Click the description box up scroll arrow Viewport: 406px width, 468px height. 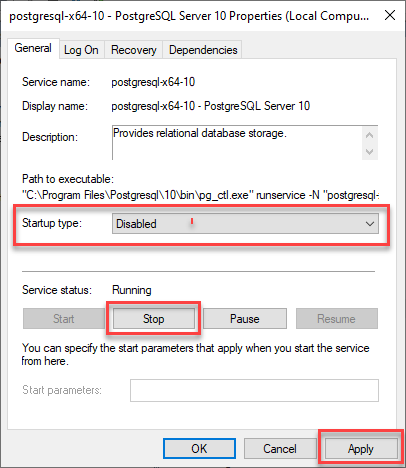369,135
